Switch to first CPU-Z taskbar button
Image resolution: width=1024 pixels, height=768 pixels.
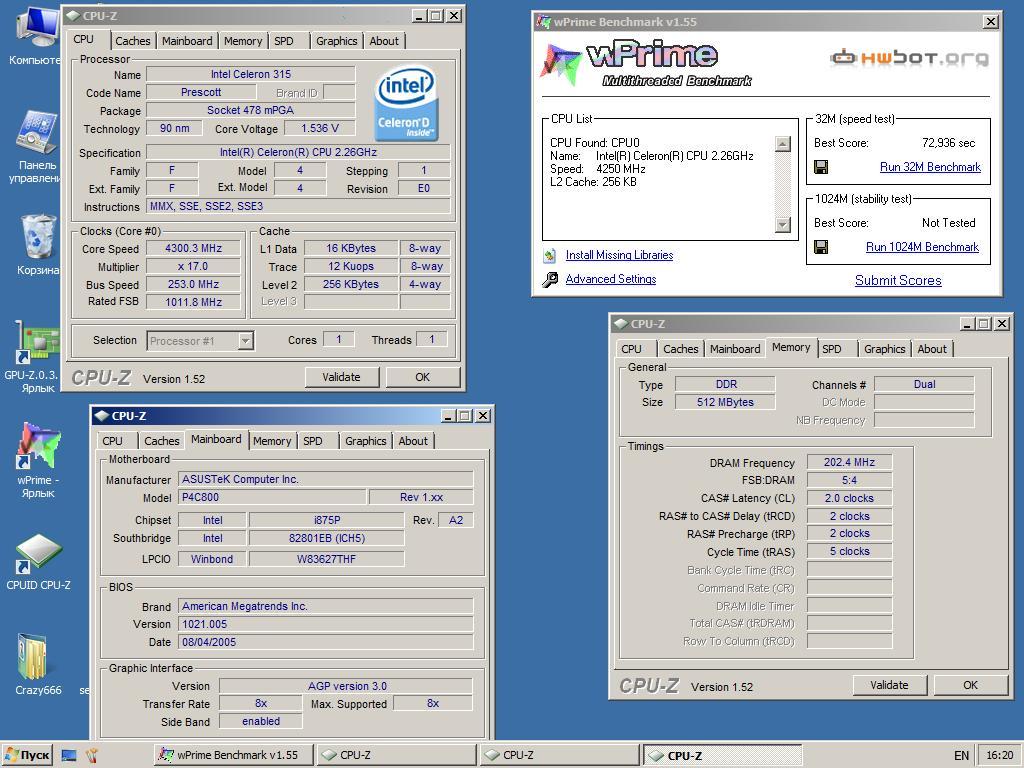396,755
